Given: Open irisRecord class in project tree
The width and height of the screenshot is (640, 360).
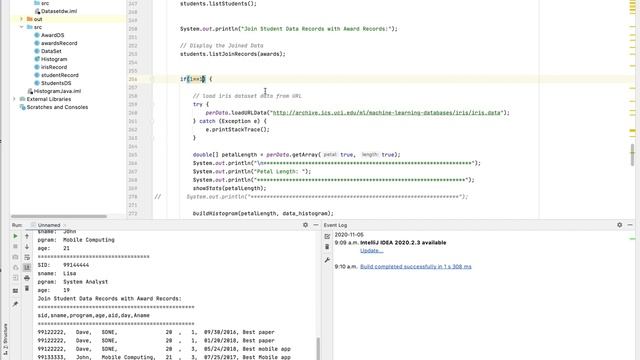Looking at the screenshot, I should coord(53,67).
